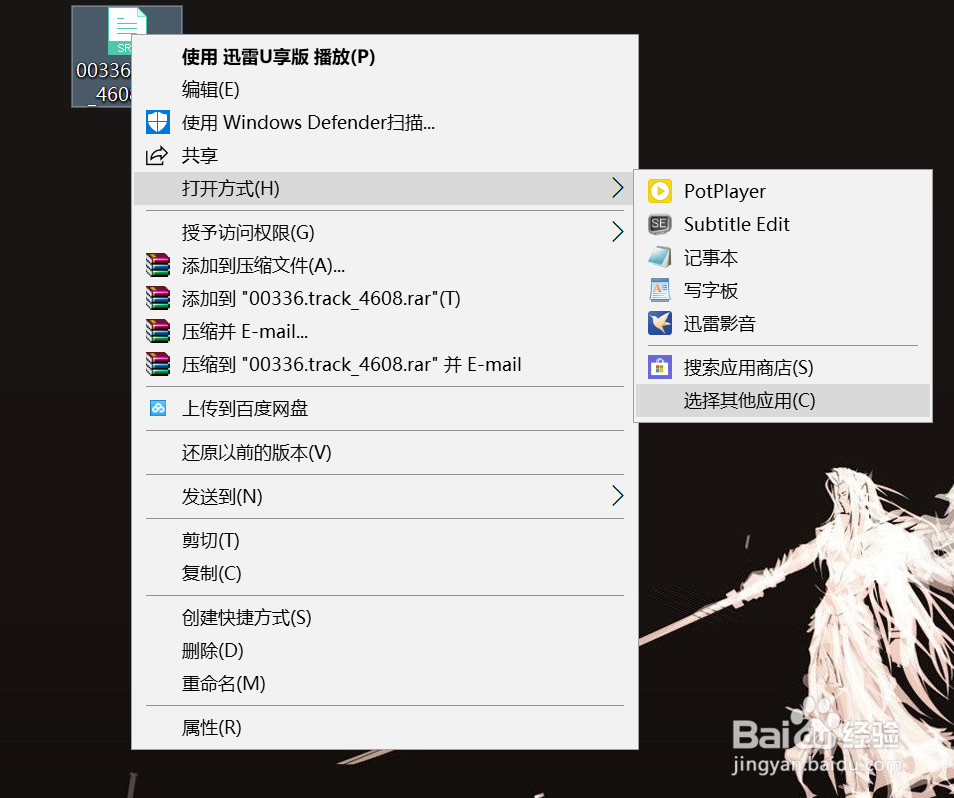Click WinRAR icon beside 压缩并 E-mail...
The height and width of the screenshot is (798, 954).
(158, 331)
